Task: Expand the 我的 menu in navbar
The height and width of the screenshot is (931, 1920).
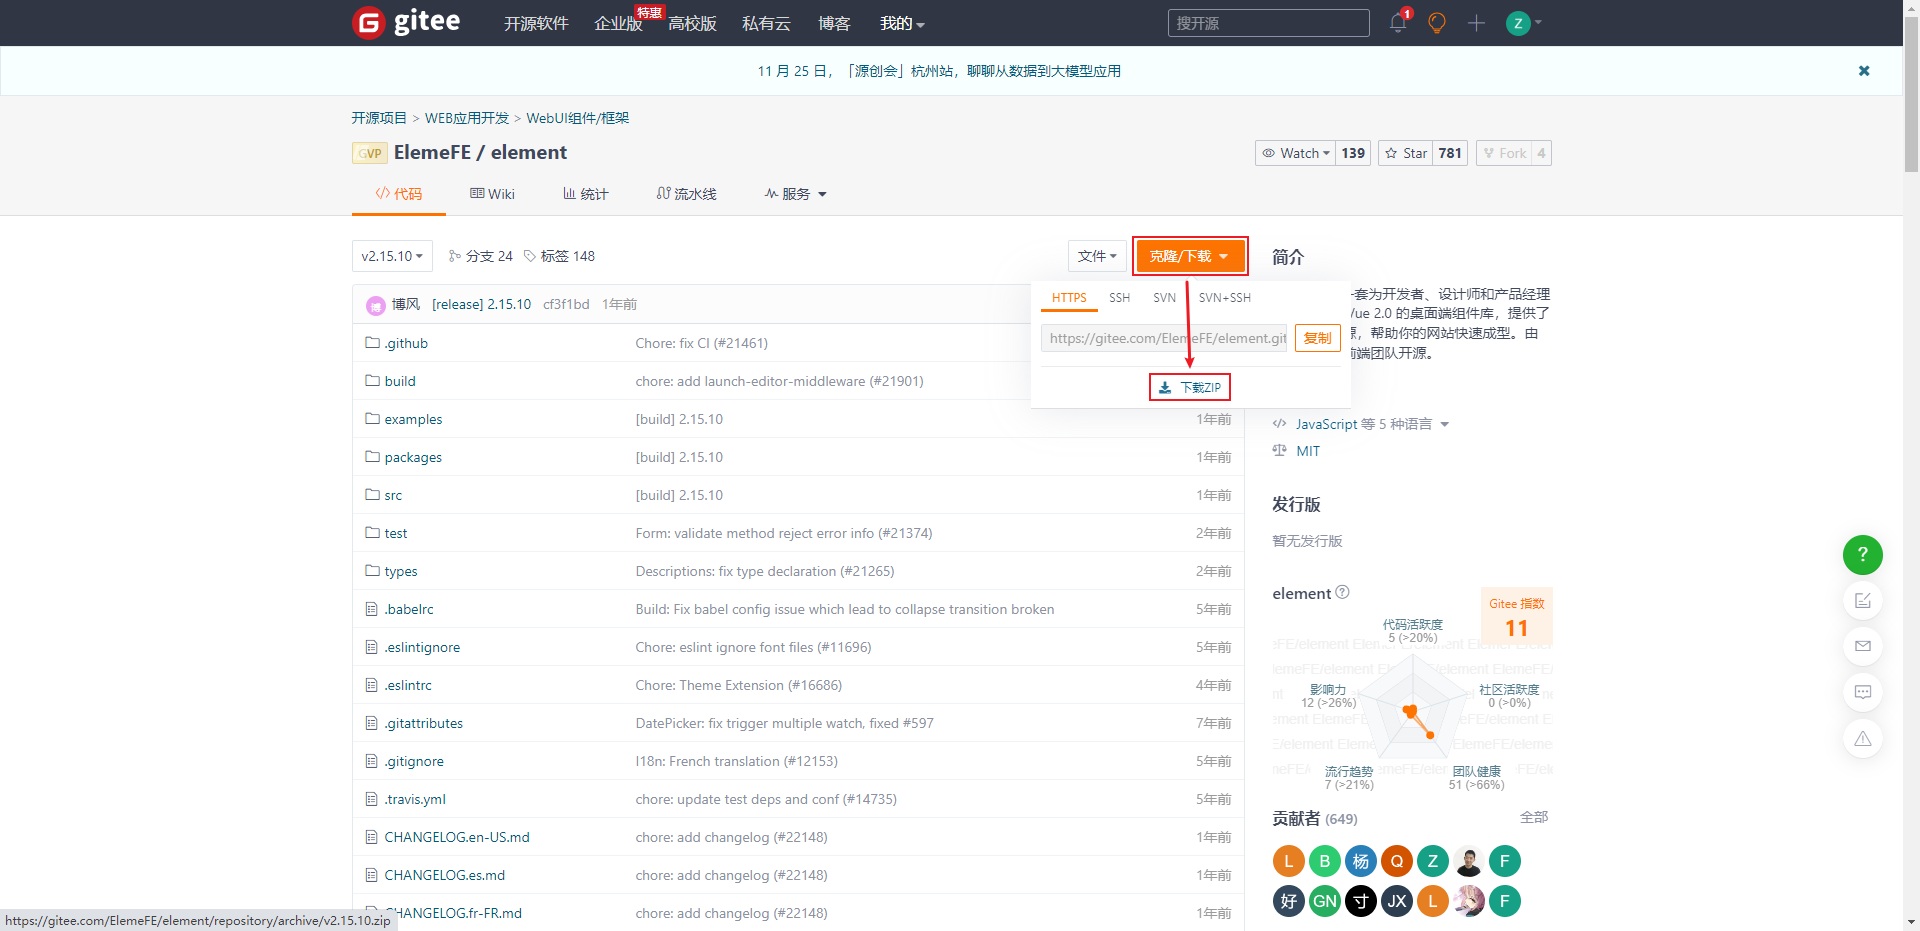Action: click(x=902, y=23)
